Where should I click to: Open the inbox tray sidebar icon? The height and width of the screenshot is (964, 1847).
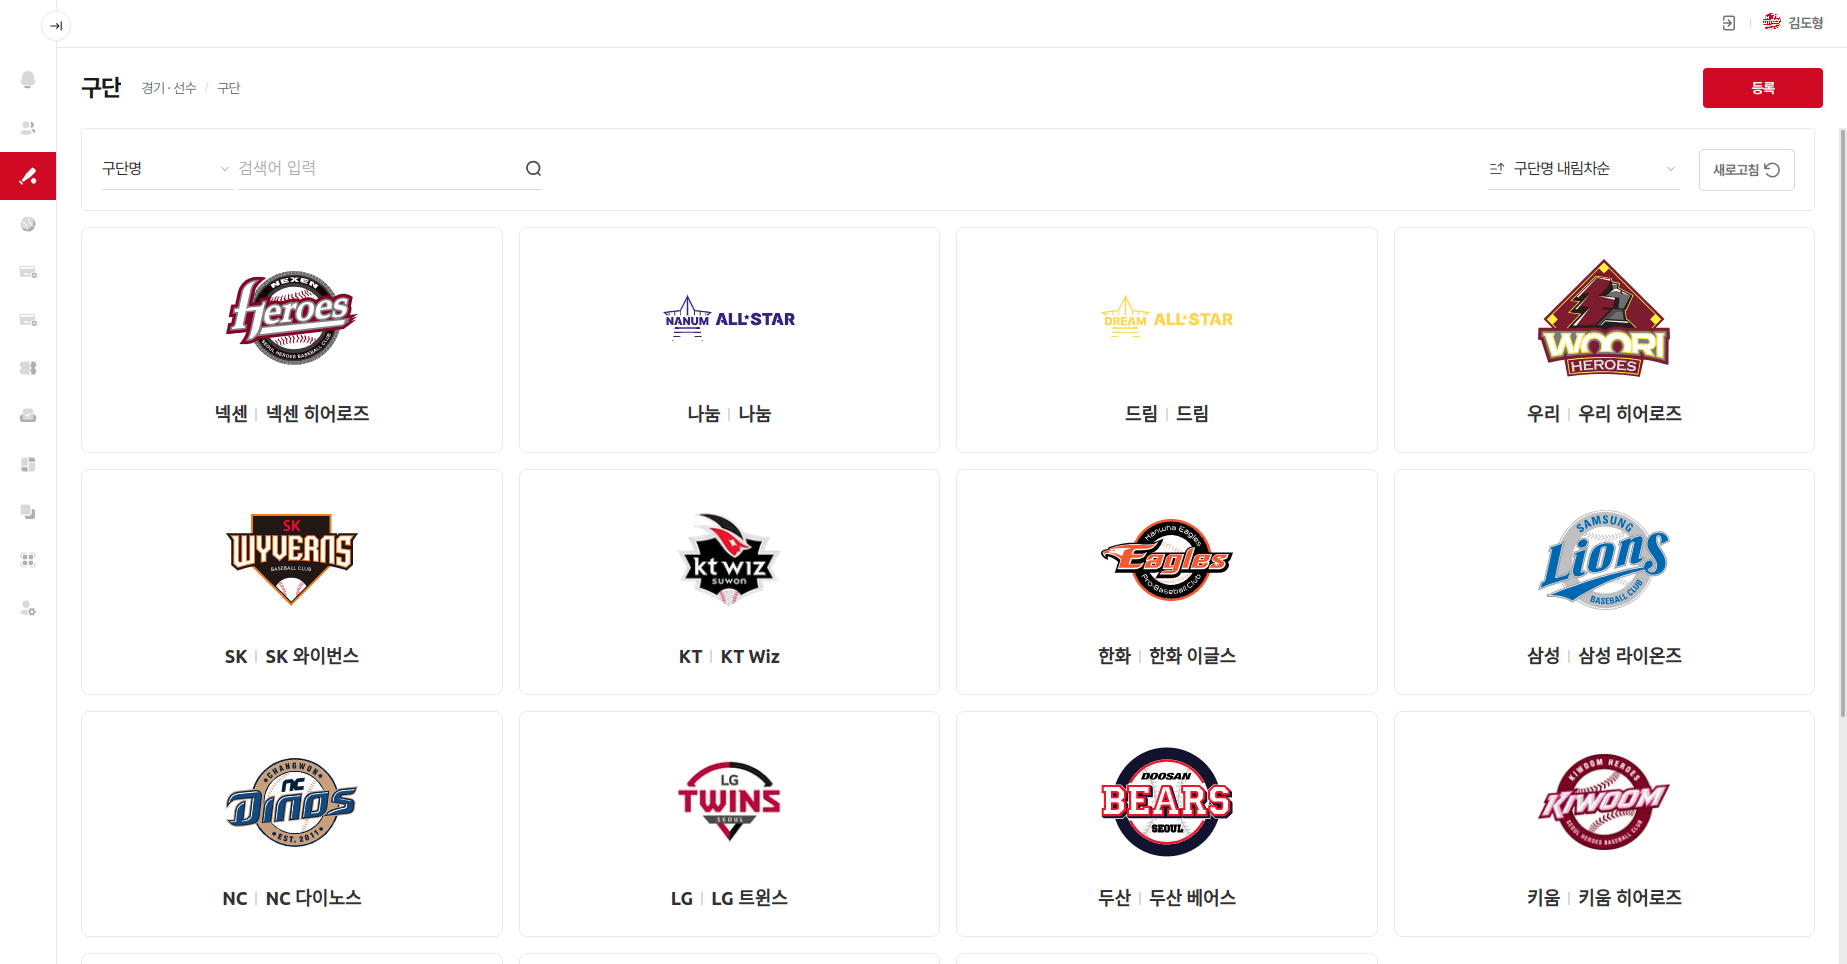click(28, 416)
